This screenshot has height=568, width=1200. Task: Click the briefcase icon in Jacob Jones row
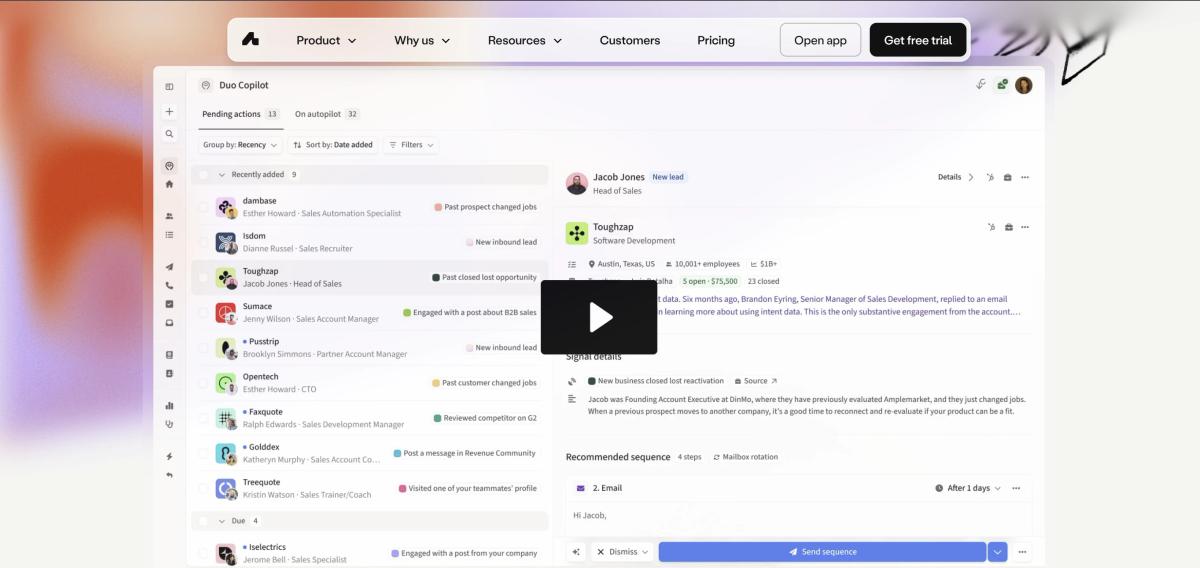1007,177
